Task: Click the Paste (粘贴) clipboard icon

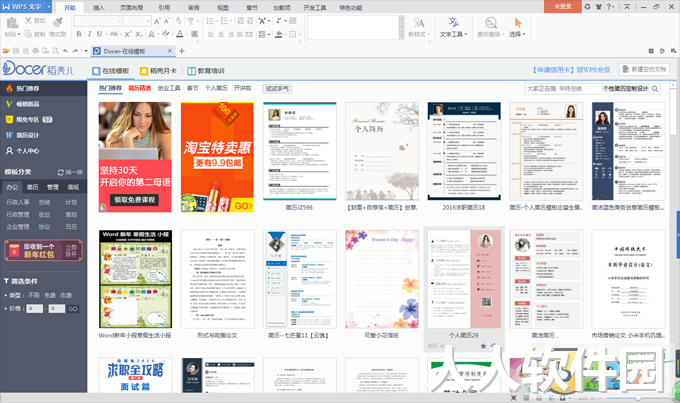Action: pyautogui.click(x=11, y=23)
